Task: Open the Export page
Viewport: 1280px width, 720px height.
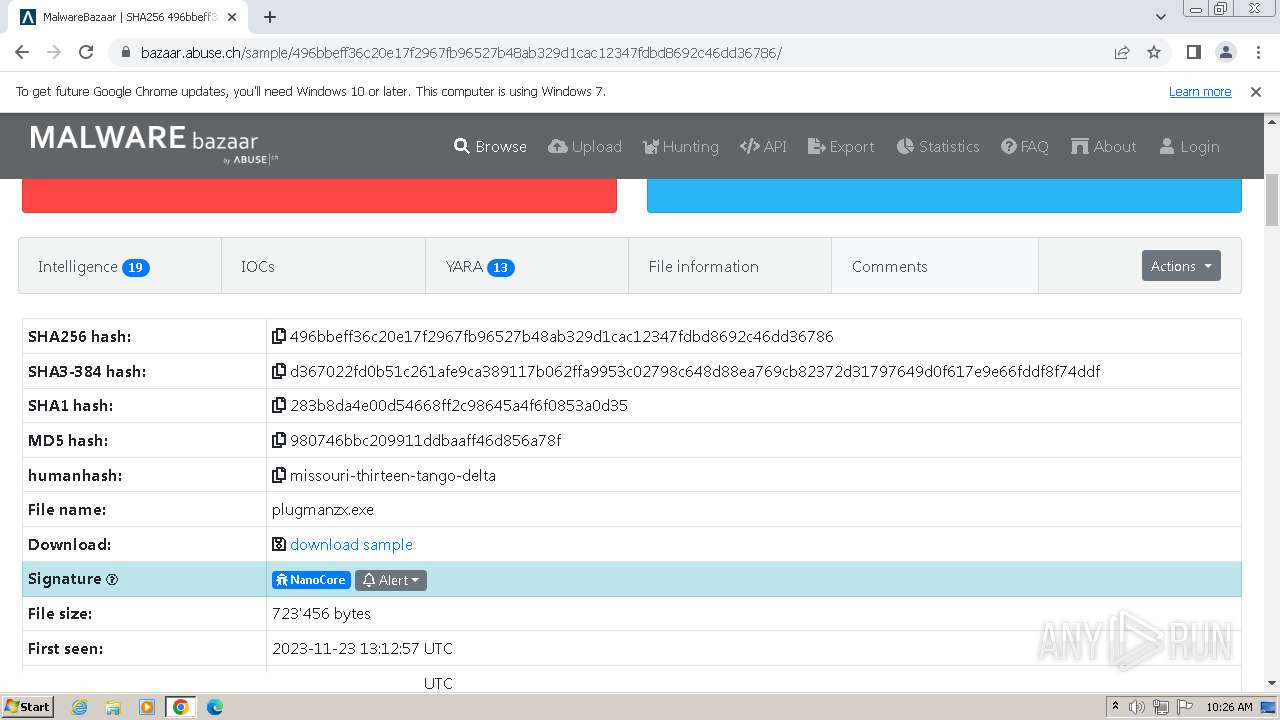Action: click(x=841, y=146)
